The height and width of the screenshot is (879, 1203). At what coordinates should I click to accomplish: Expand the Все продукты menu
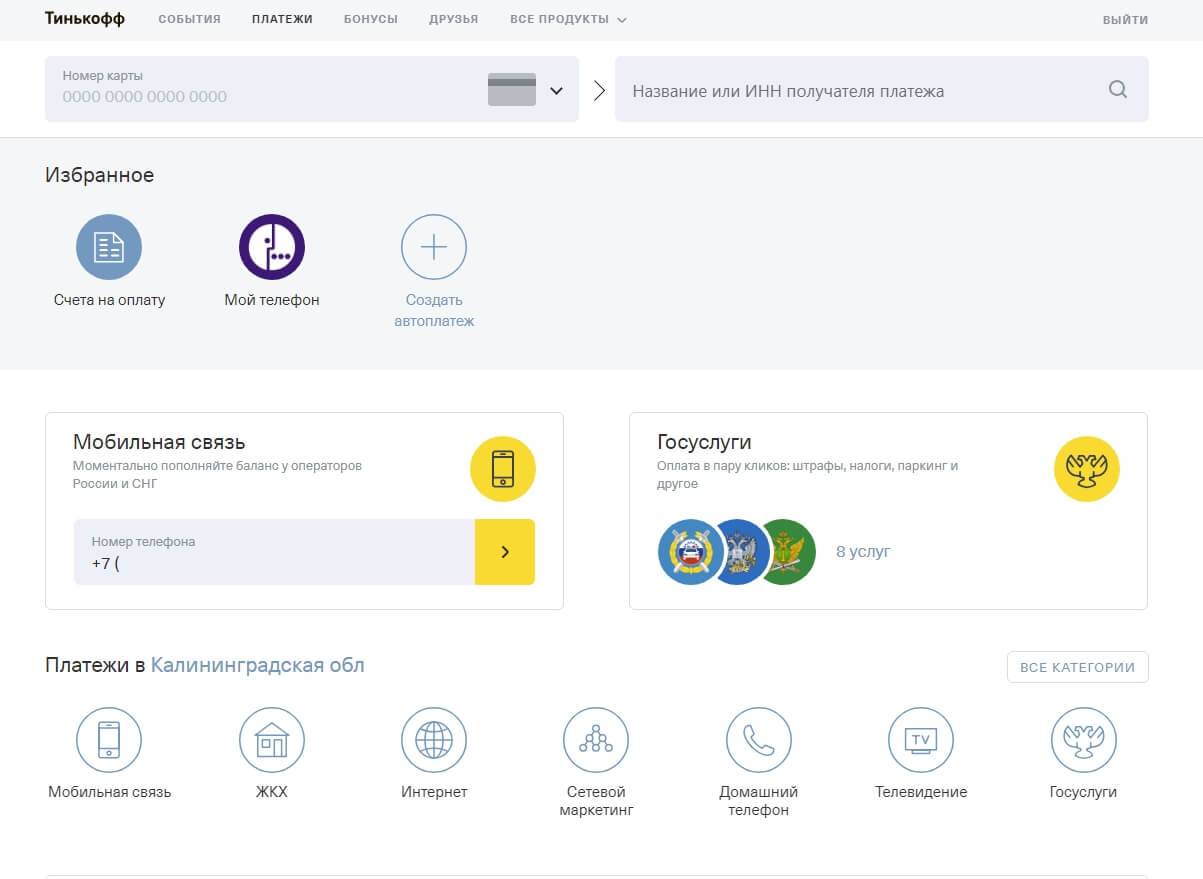point(568,19)
